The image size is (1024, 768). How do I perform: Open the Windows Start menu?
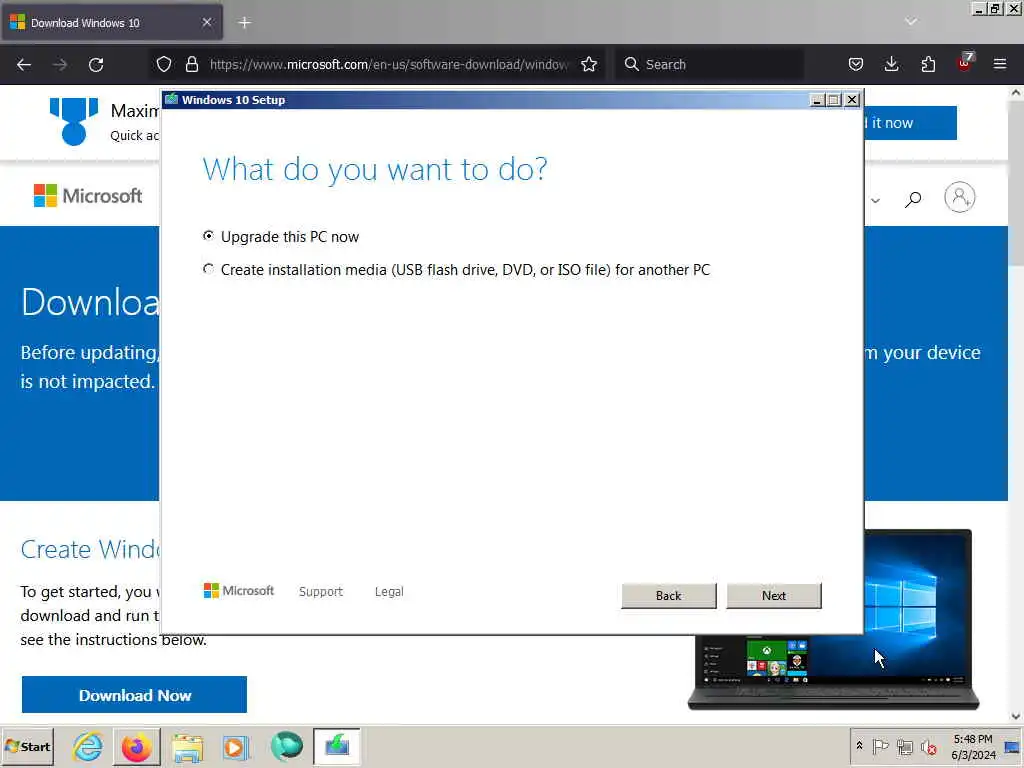coord(27,746)
